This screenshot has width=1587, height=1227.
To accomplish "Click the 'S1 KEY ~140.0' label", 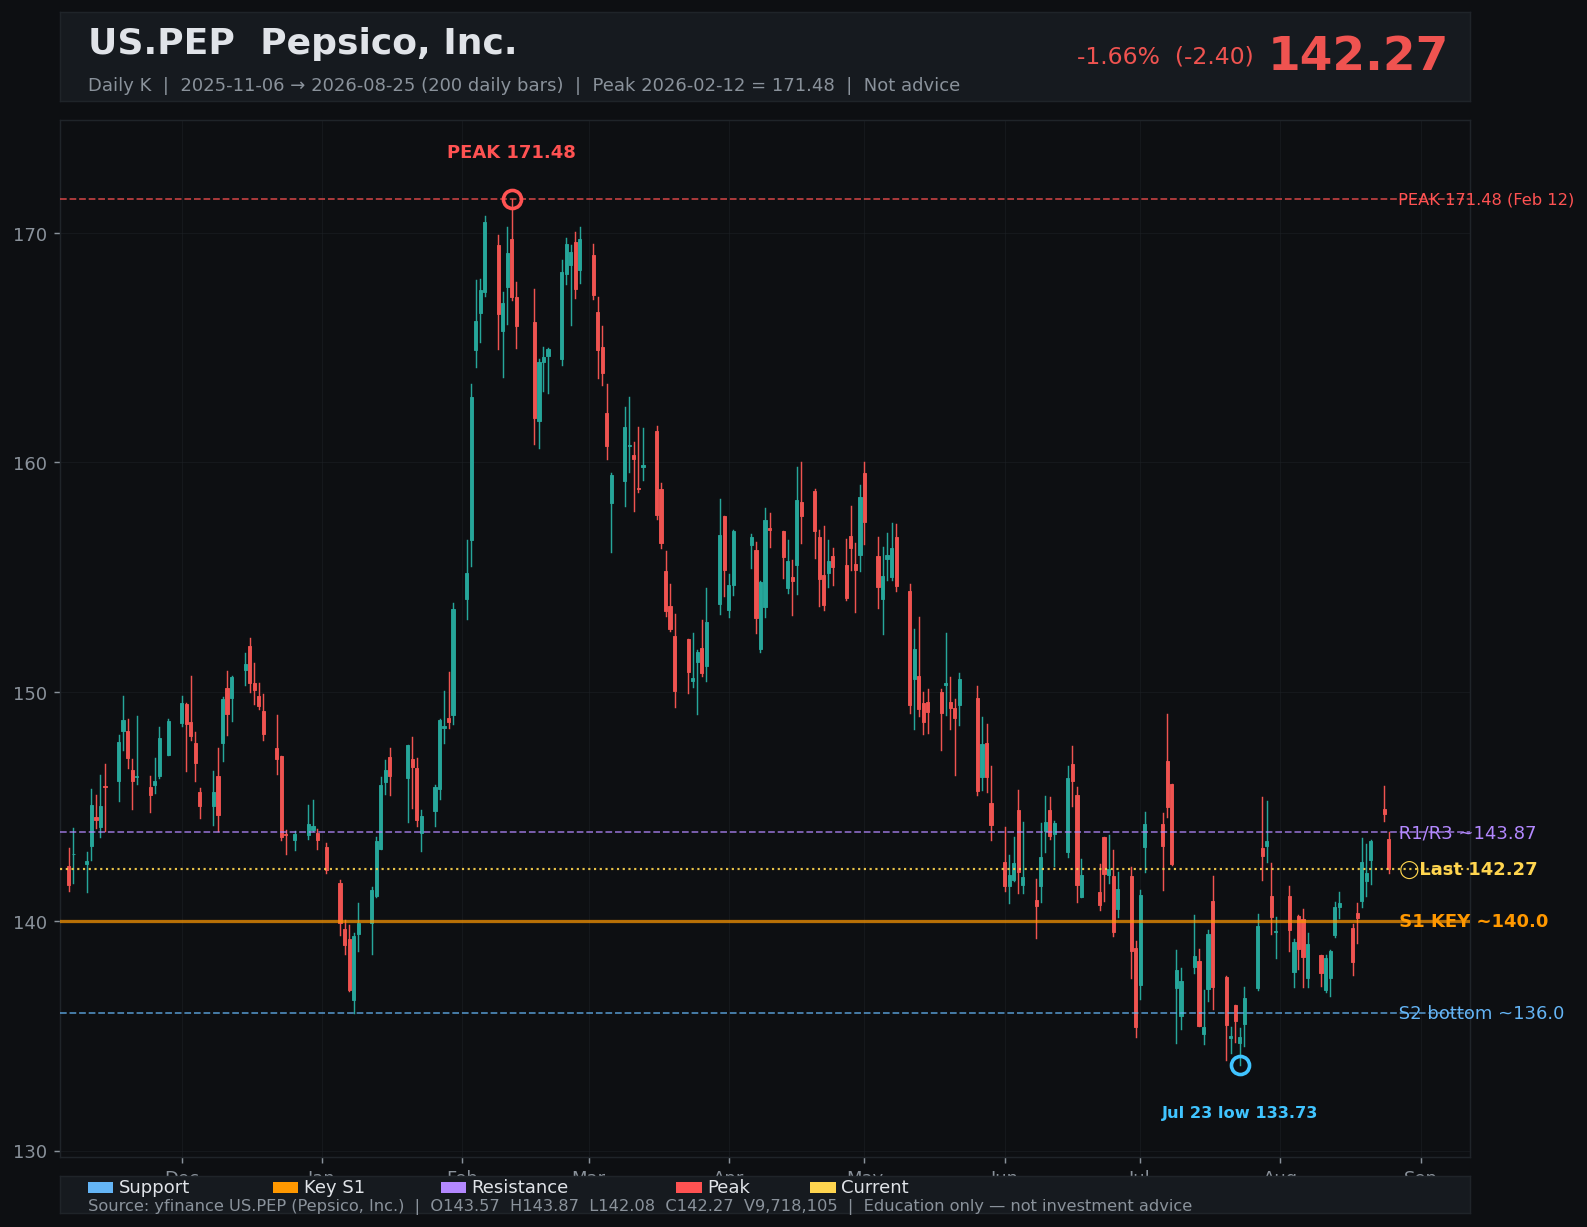I will 1473,921.
